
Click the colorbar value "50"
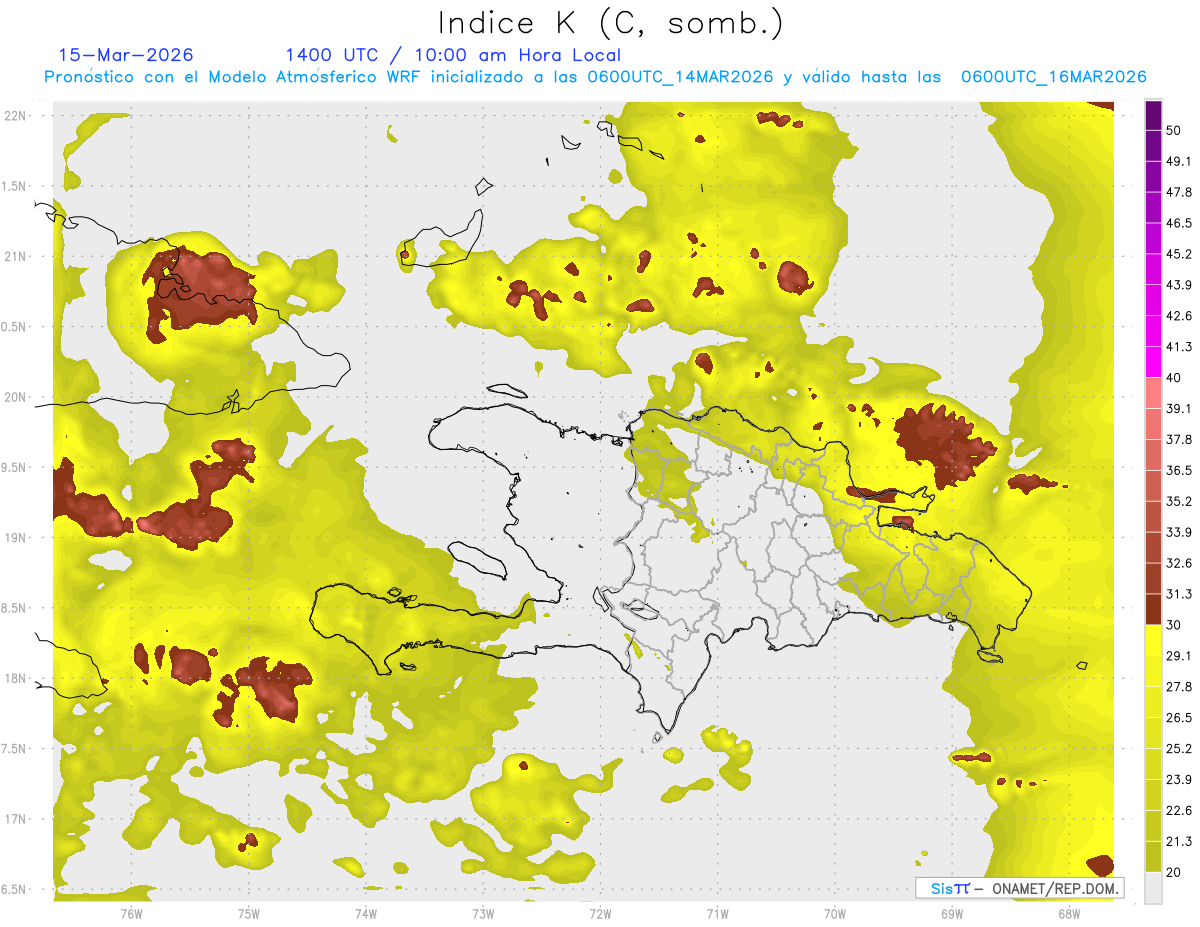(x=1174, y=130)
